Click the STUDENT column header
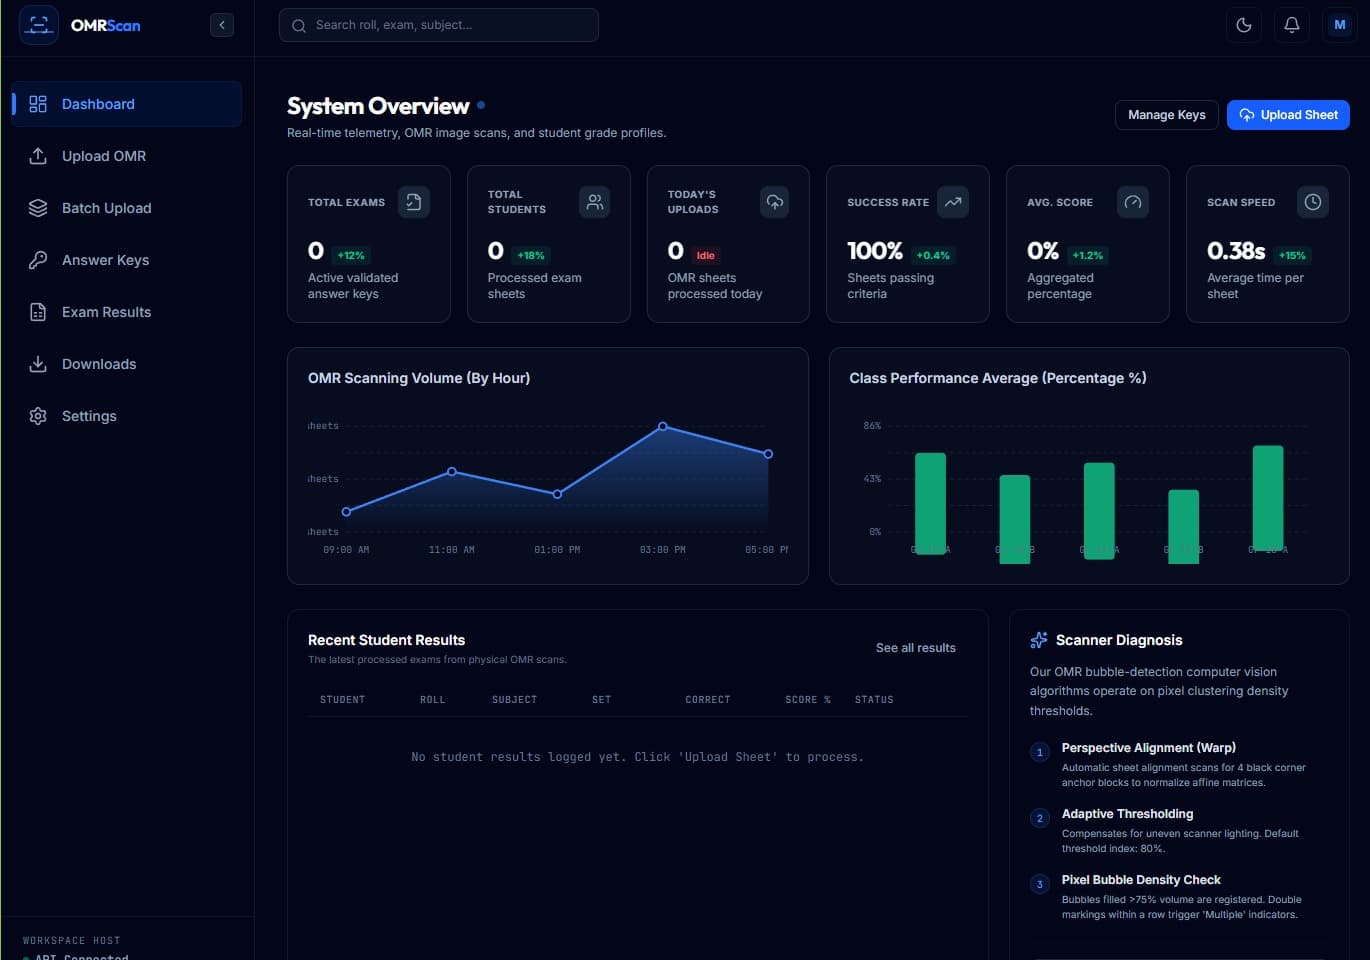The image size is (1370, 960). point(342,700)
